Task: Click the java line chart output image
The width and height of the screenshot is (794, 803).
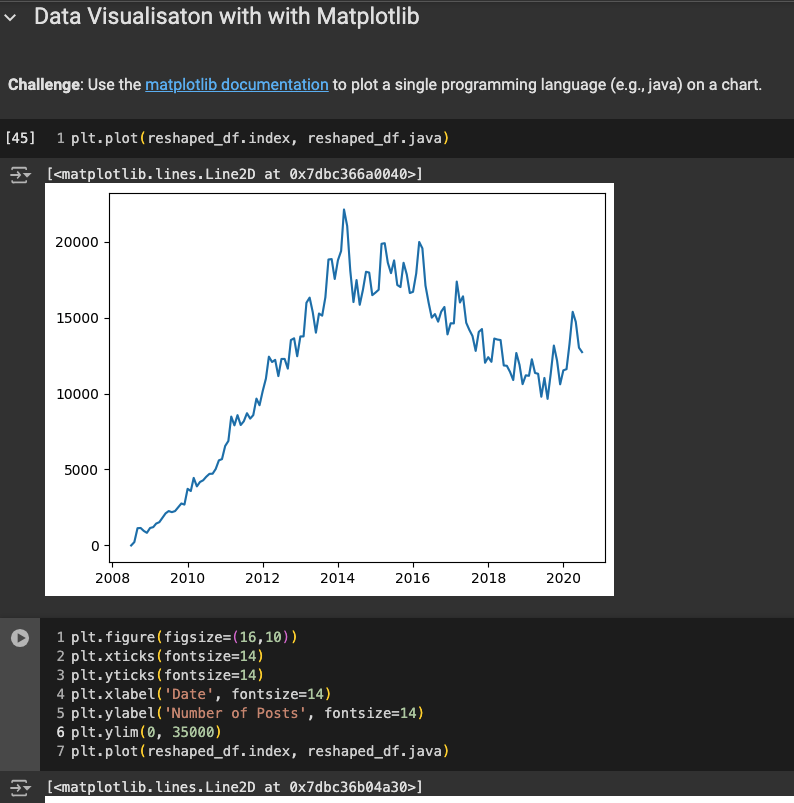Action: (x=329, y=389)
